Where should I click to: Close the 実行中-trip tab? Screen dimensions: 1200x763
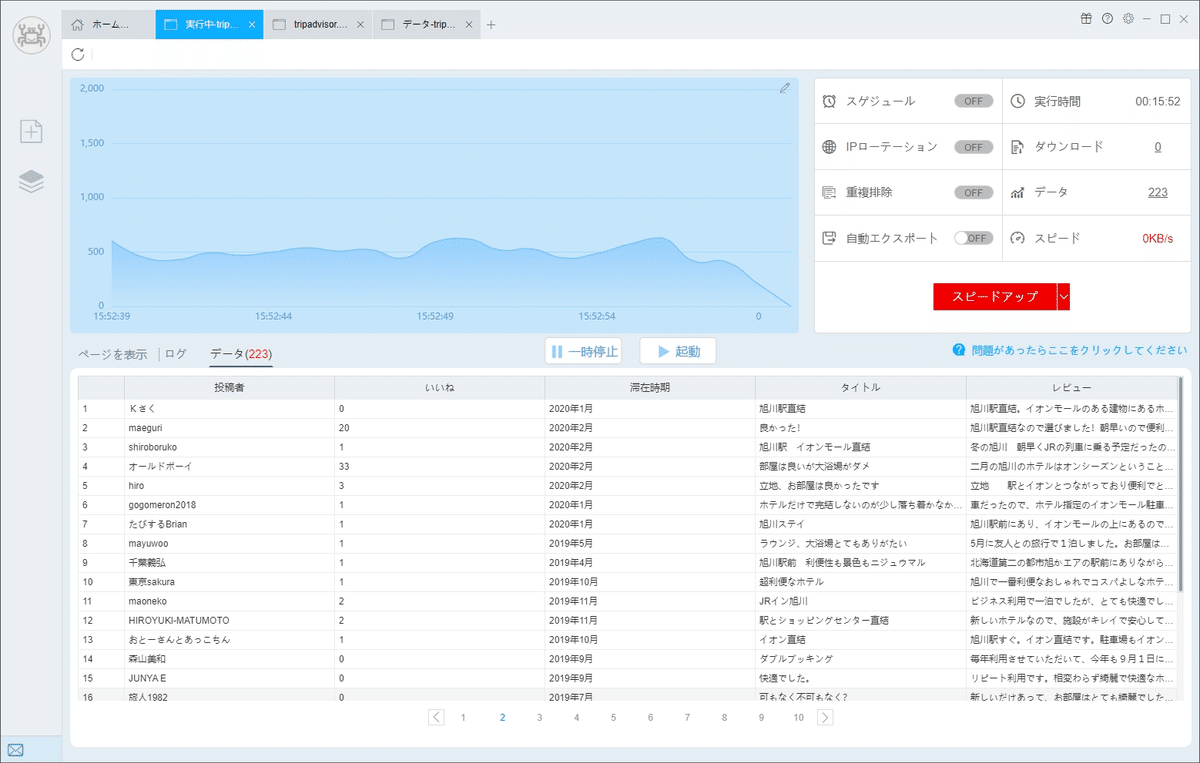(x=251, y=24)
